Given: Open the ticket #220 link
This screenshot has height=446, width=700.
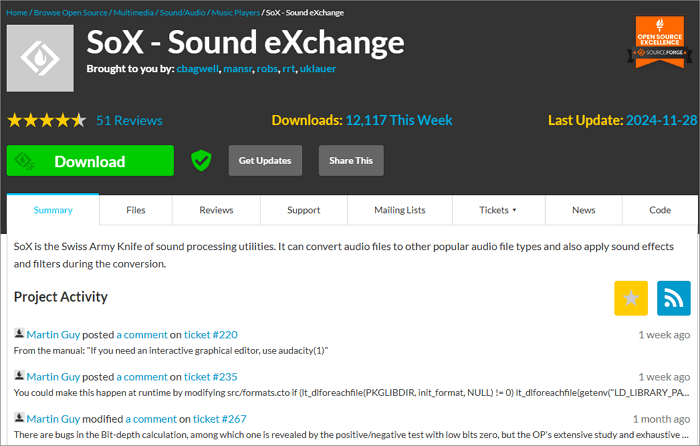Looking at the screenshot, I should [x=211, y=334].
